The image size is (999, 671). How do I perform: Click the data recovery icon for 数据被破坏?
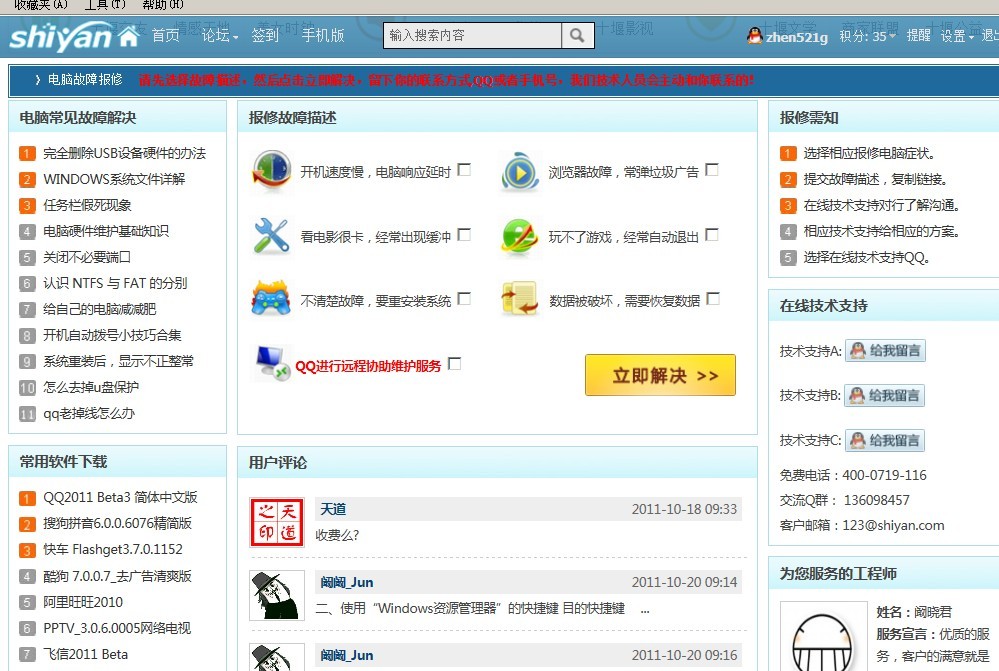point(519,300)
